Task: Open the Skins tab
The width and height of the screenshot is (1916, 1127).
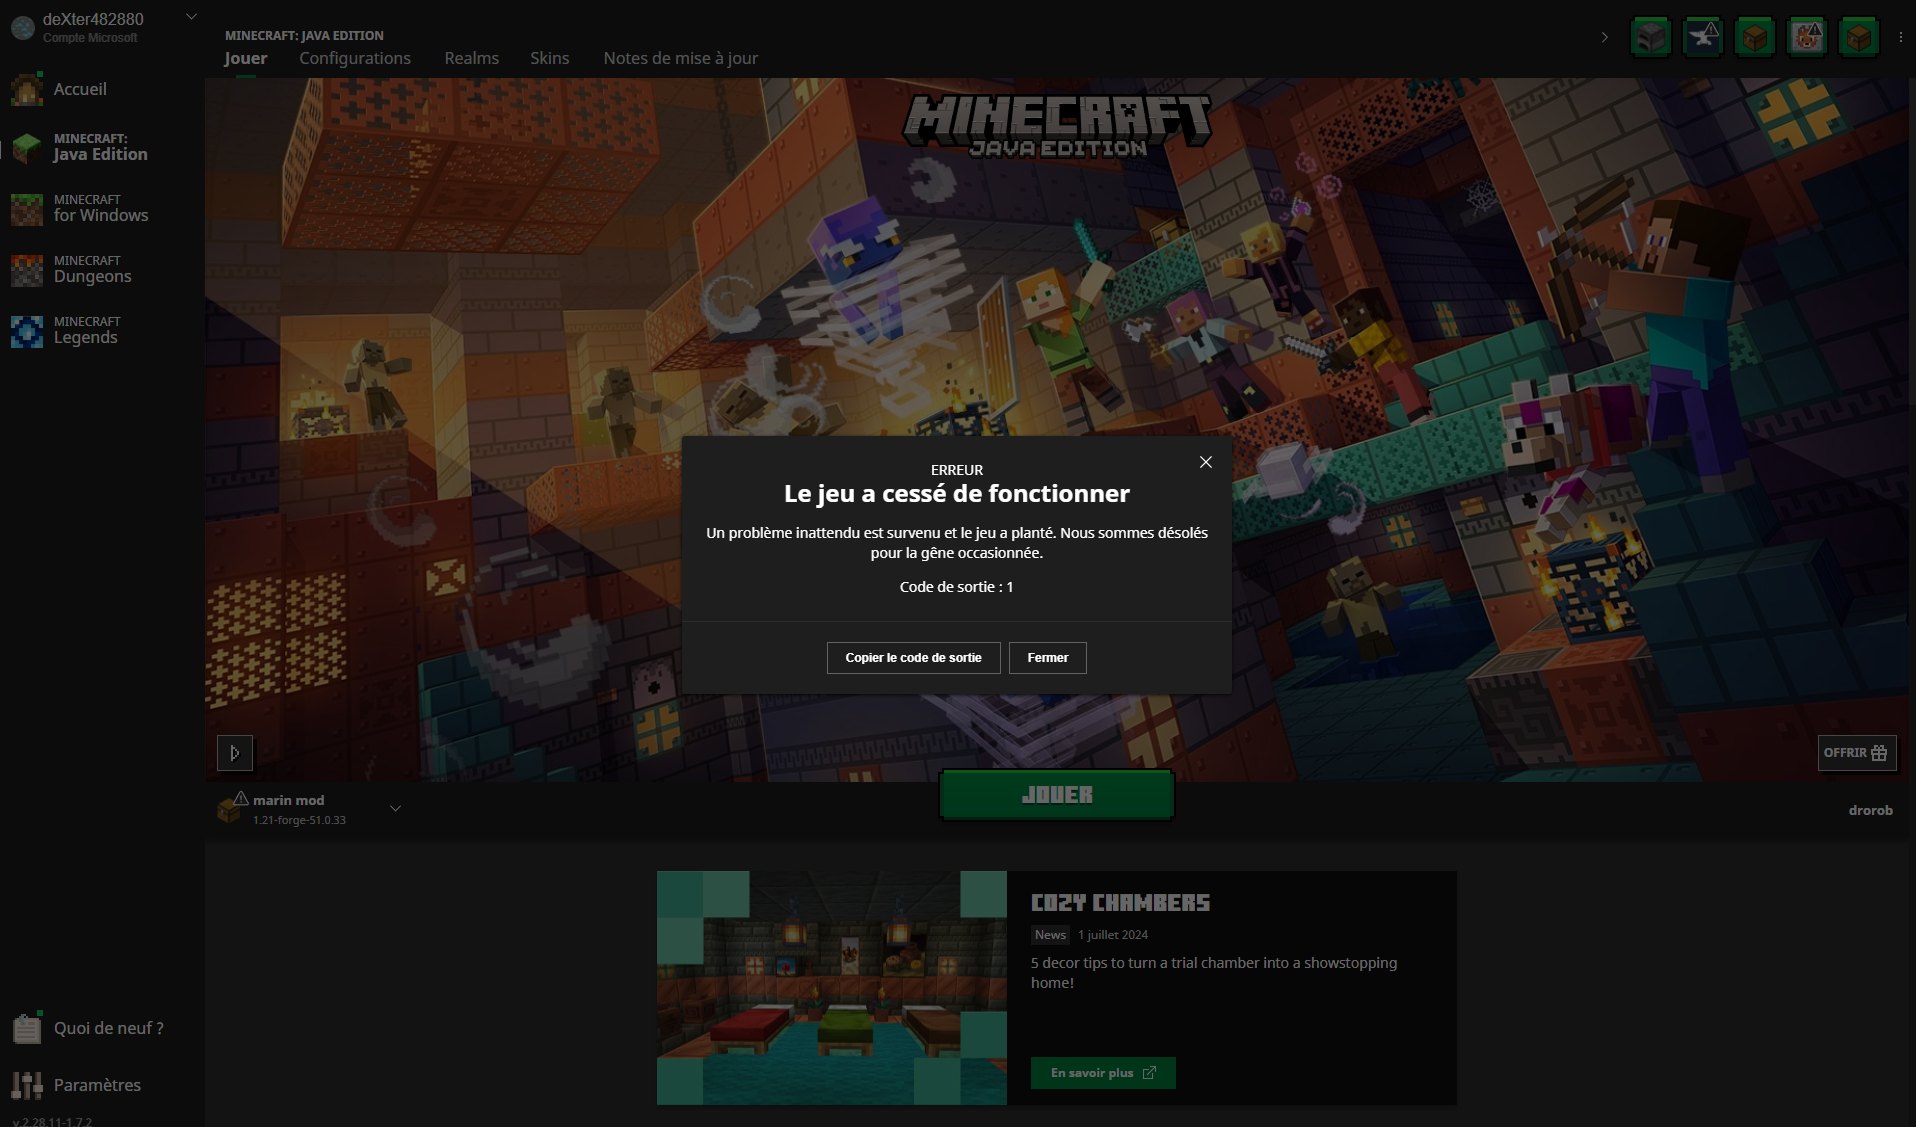Action: click(550, 58)
